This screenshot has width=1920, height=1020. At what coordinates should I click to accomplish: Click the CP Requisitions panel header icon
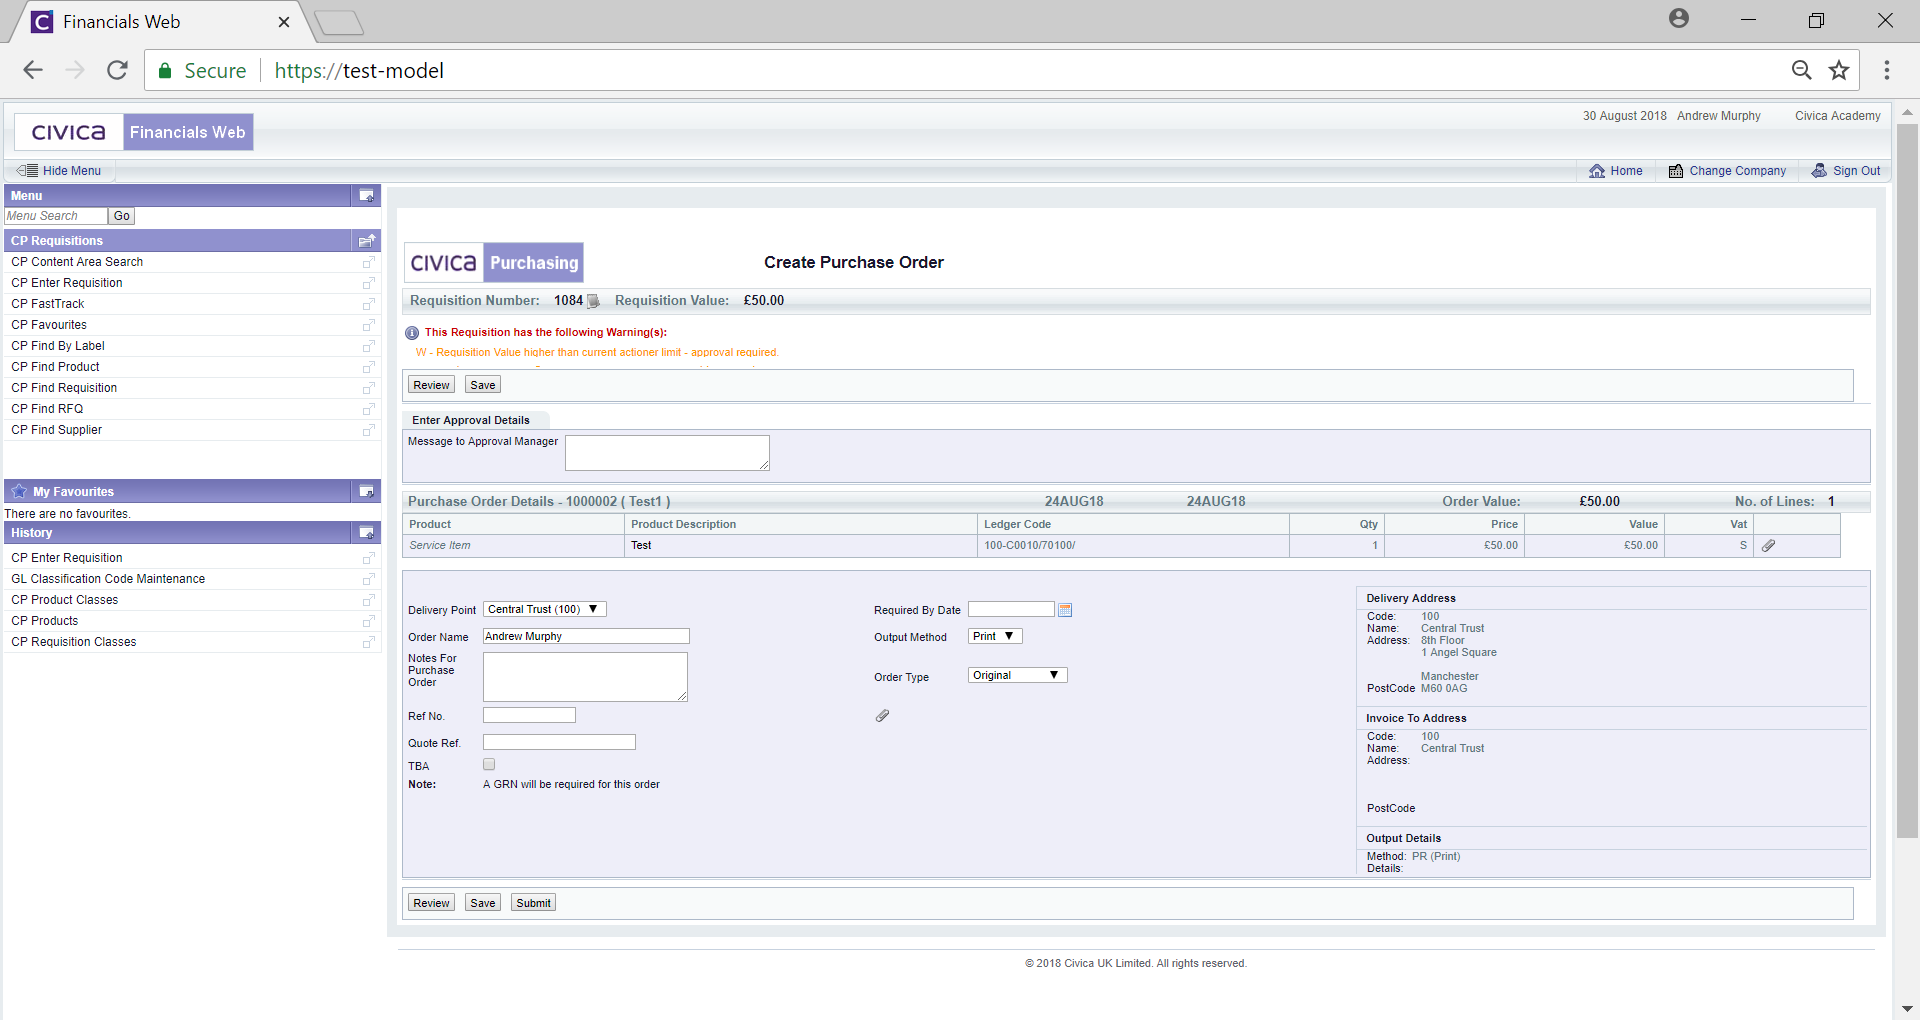click(x=366, y=241)
